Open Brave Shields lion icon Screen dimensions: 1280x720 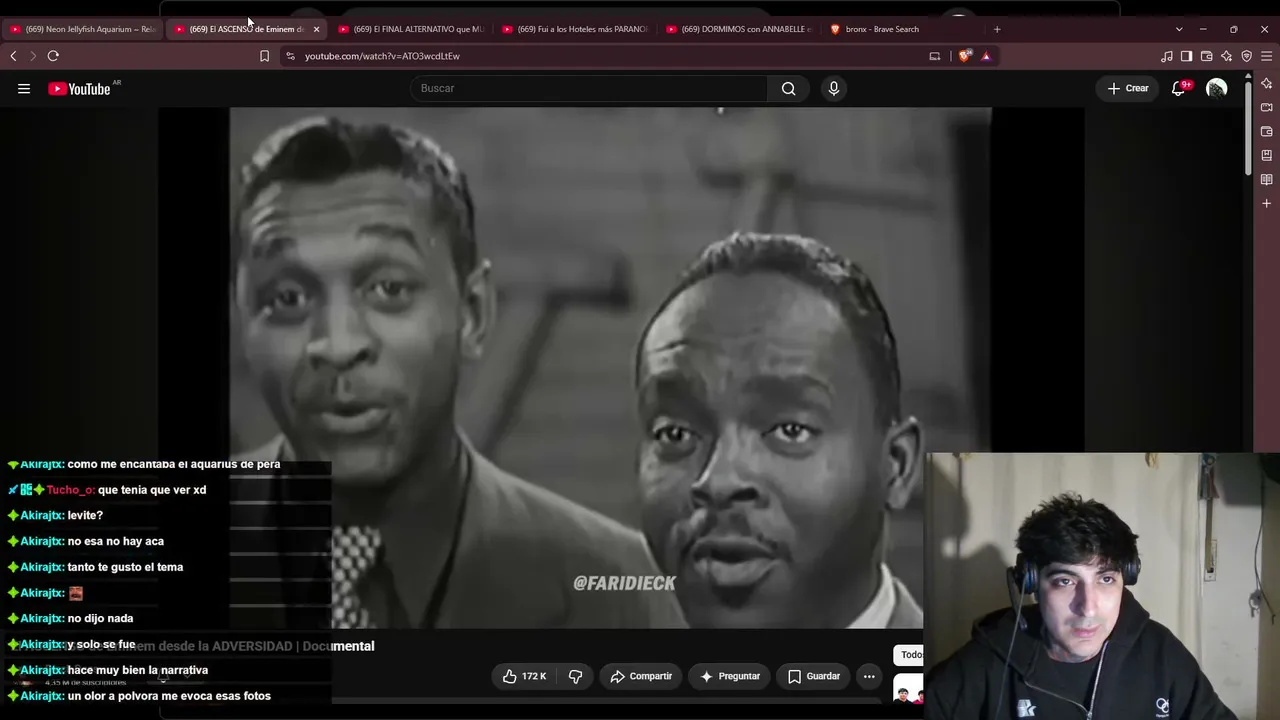964,56
